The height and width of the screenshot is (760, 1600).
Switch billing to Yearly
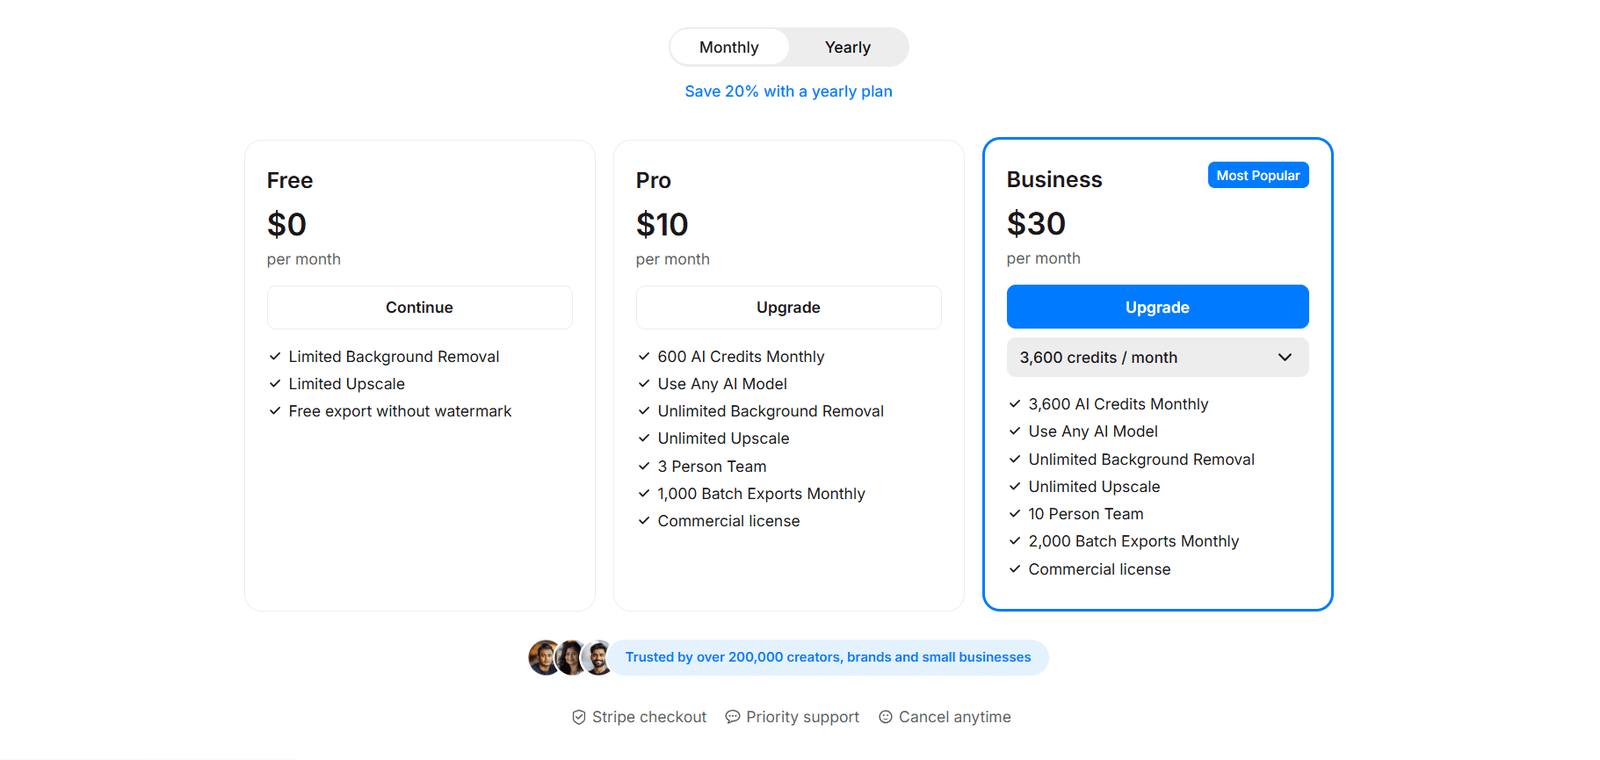848,47
